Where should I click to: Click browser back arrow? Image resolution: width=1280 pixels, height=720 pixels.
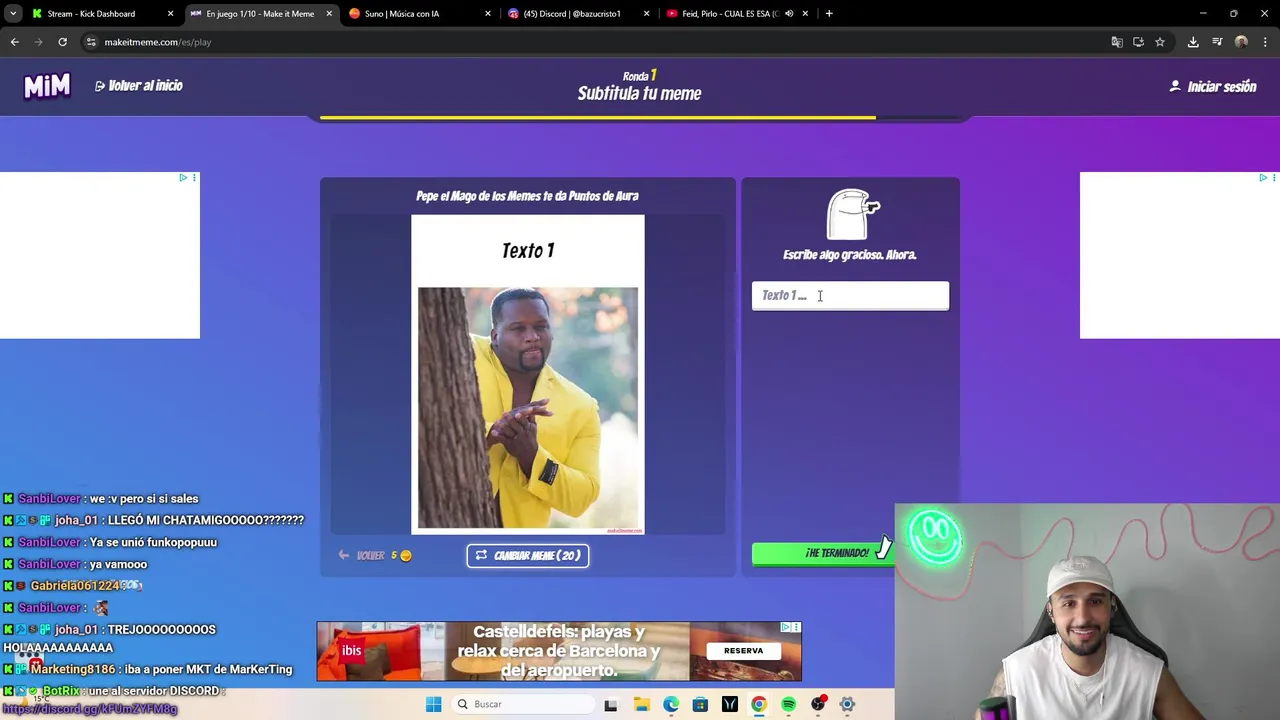tap(15, 42)
